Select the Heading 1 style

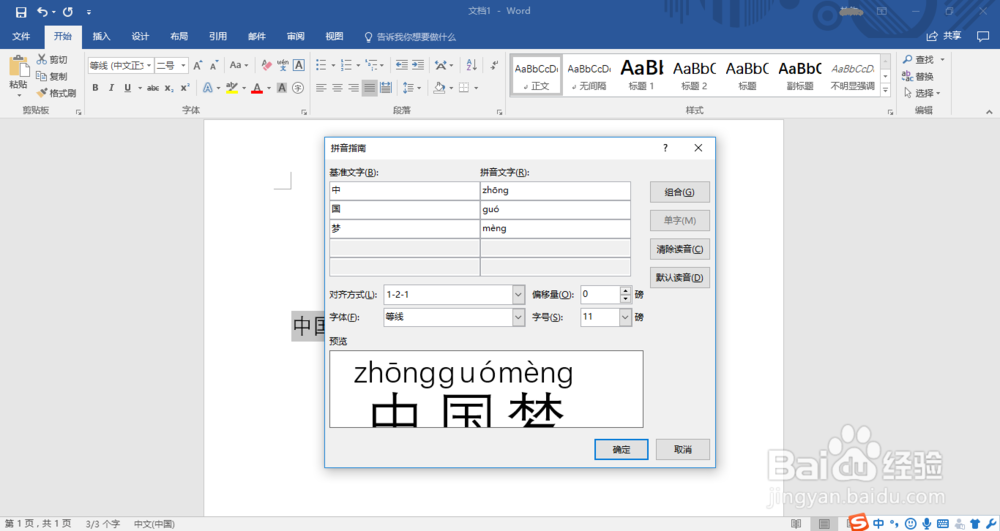tap(642, 75)
